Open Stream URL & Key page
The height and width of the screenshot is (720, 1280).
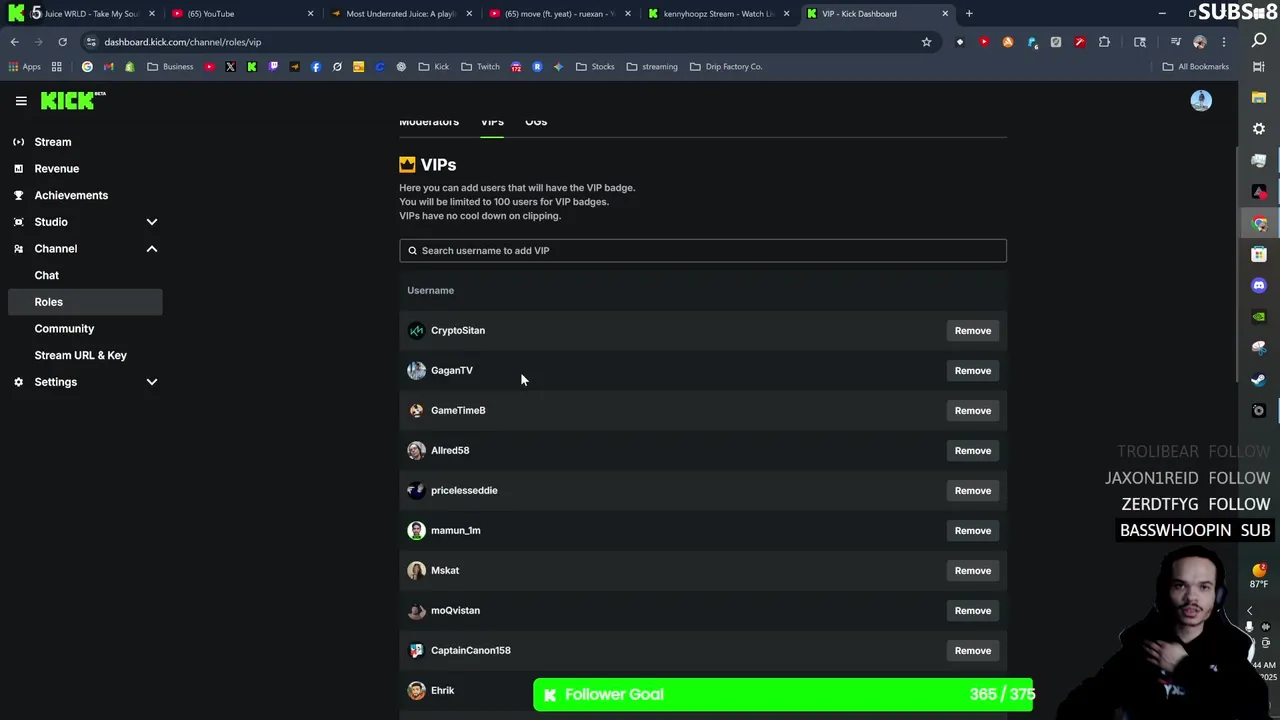tap(81, 355)
